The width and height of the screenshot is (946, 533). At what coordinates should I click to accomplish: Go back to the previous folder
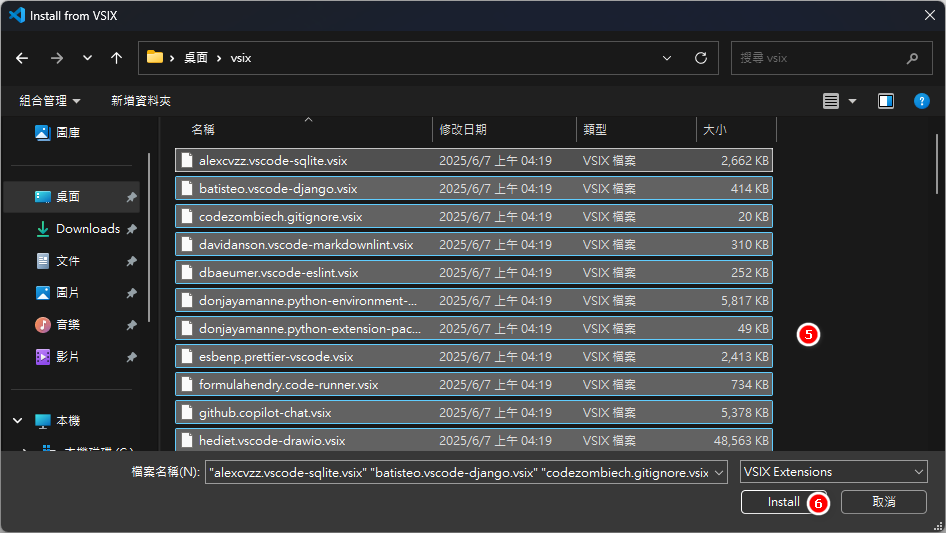[22, 58]
